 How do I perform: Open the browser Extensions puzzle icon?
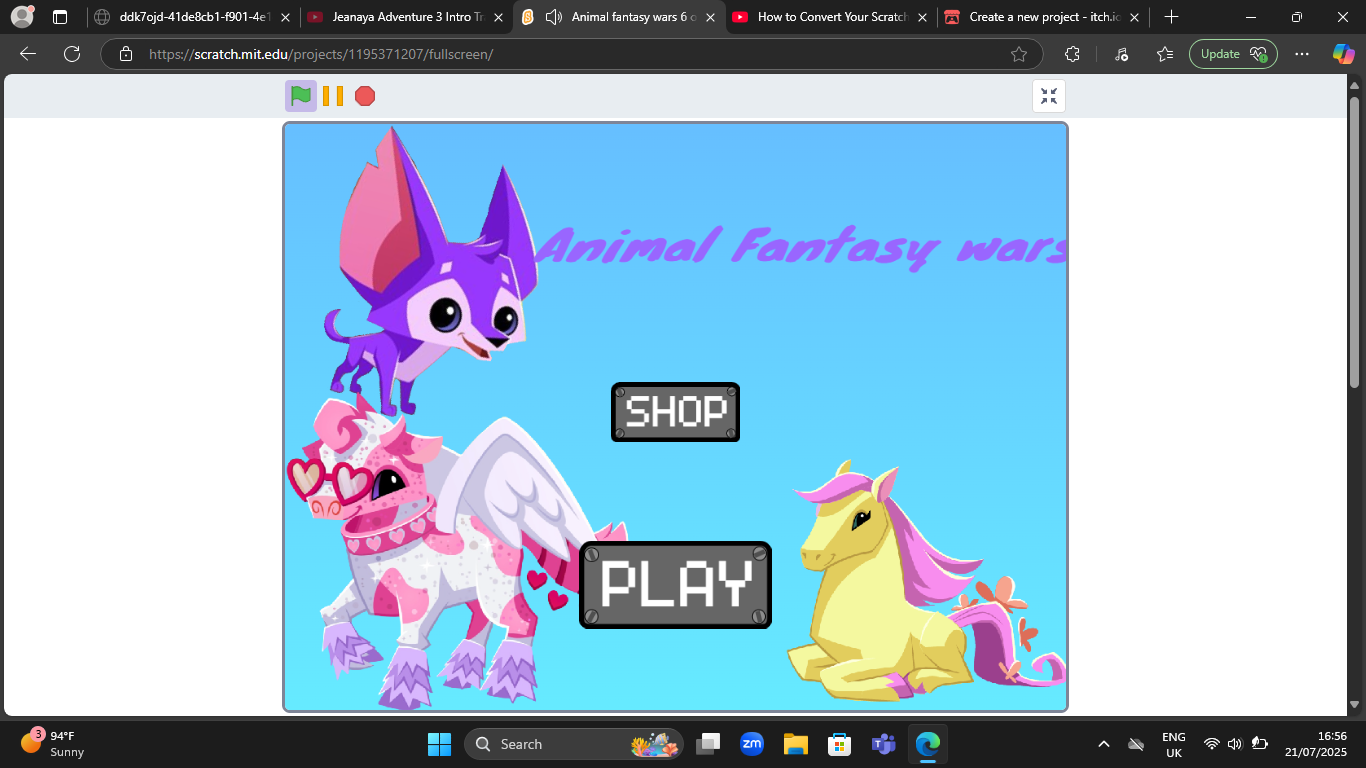[1073, 54]
